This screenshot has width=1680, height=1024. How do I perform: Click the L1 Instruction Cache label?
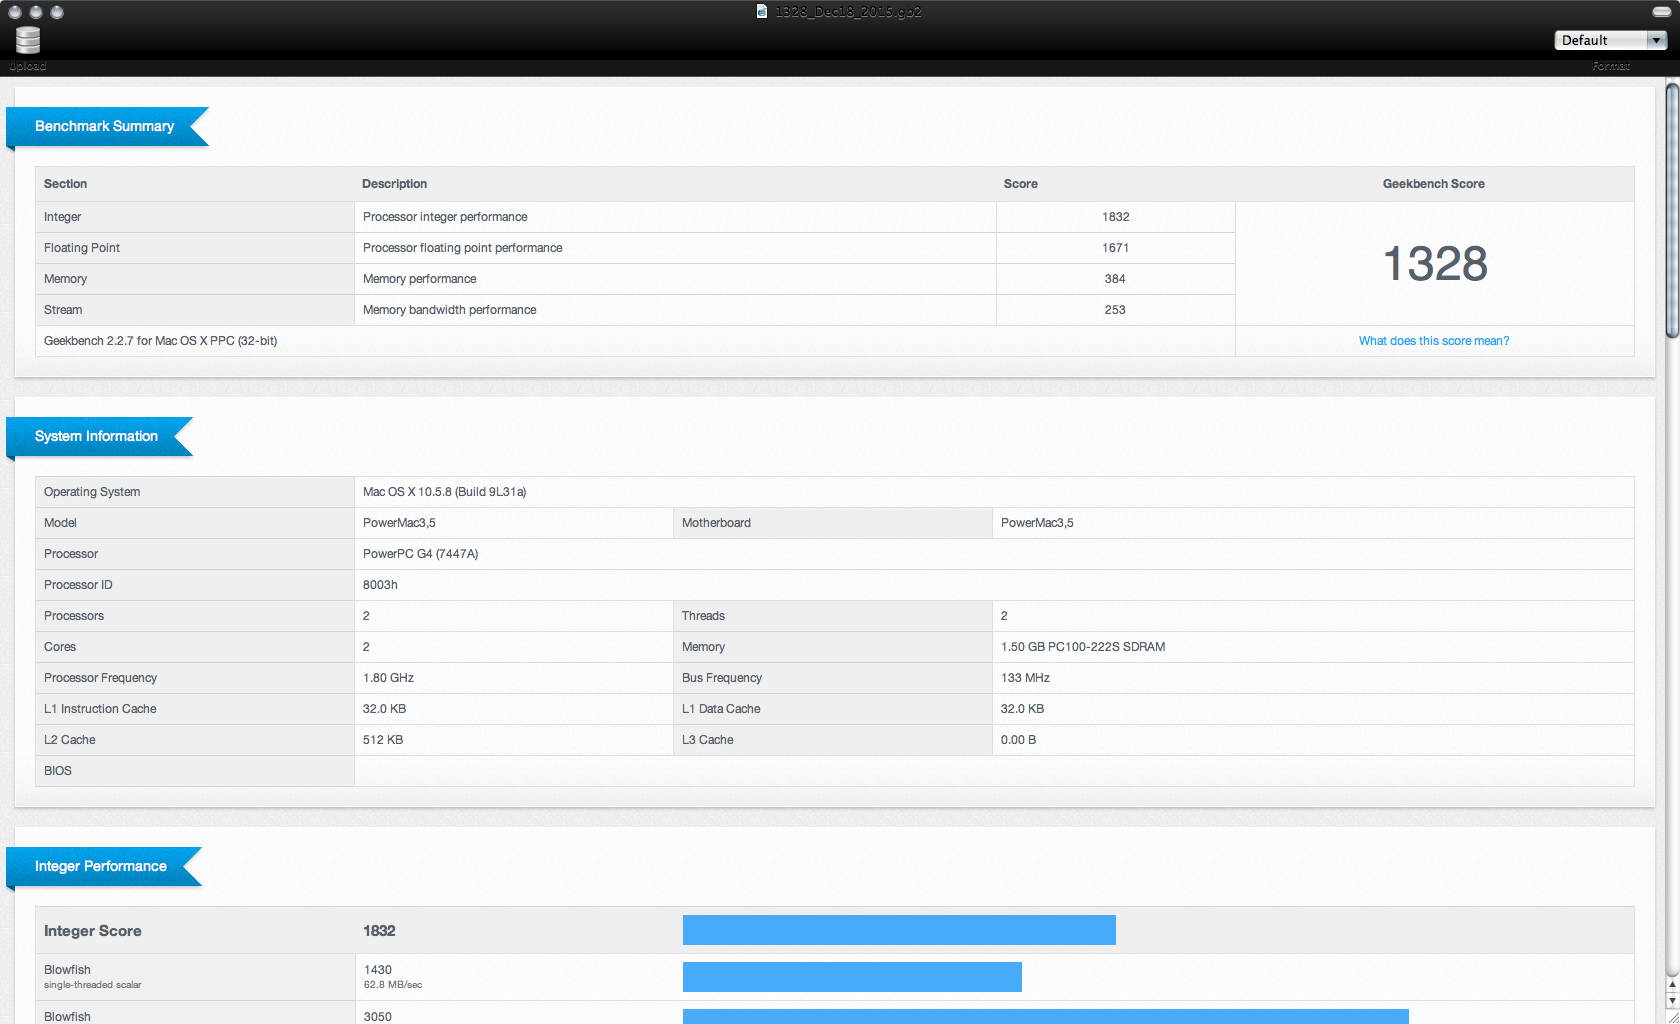coord(100,709)
